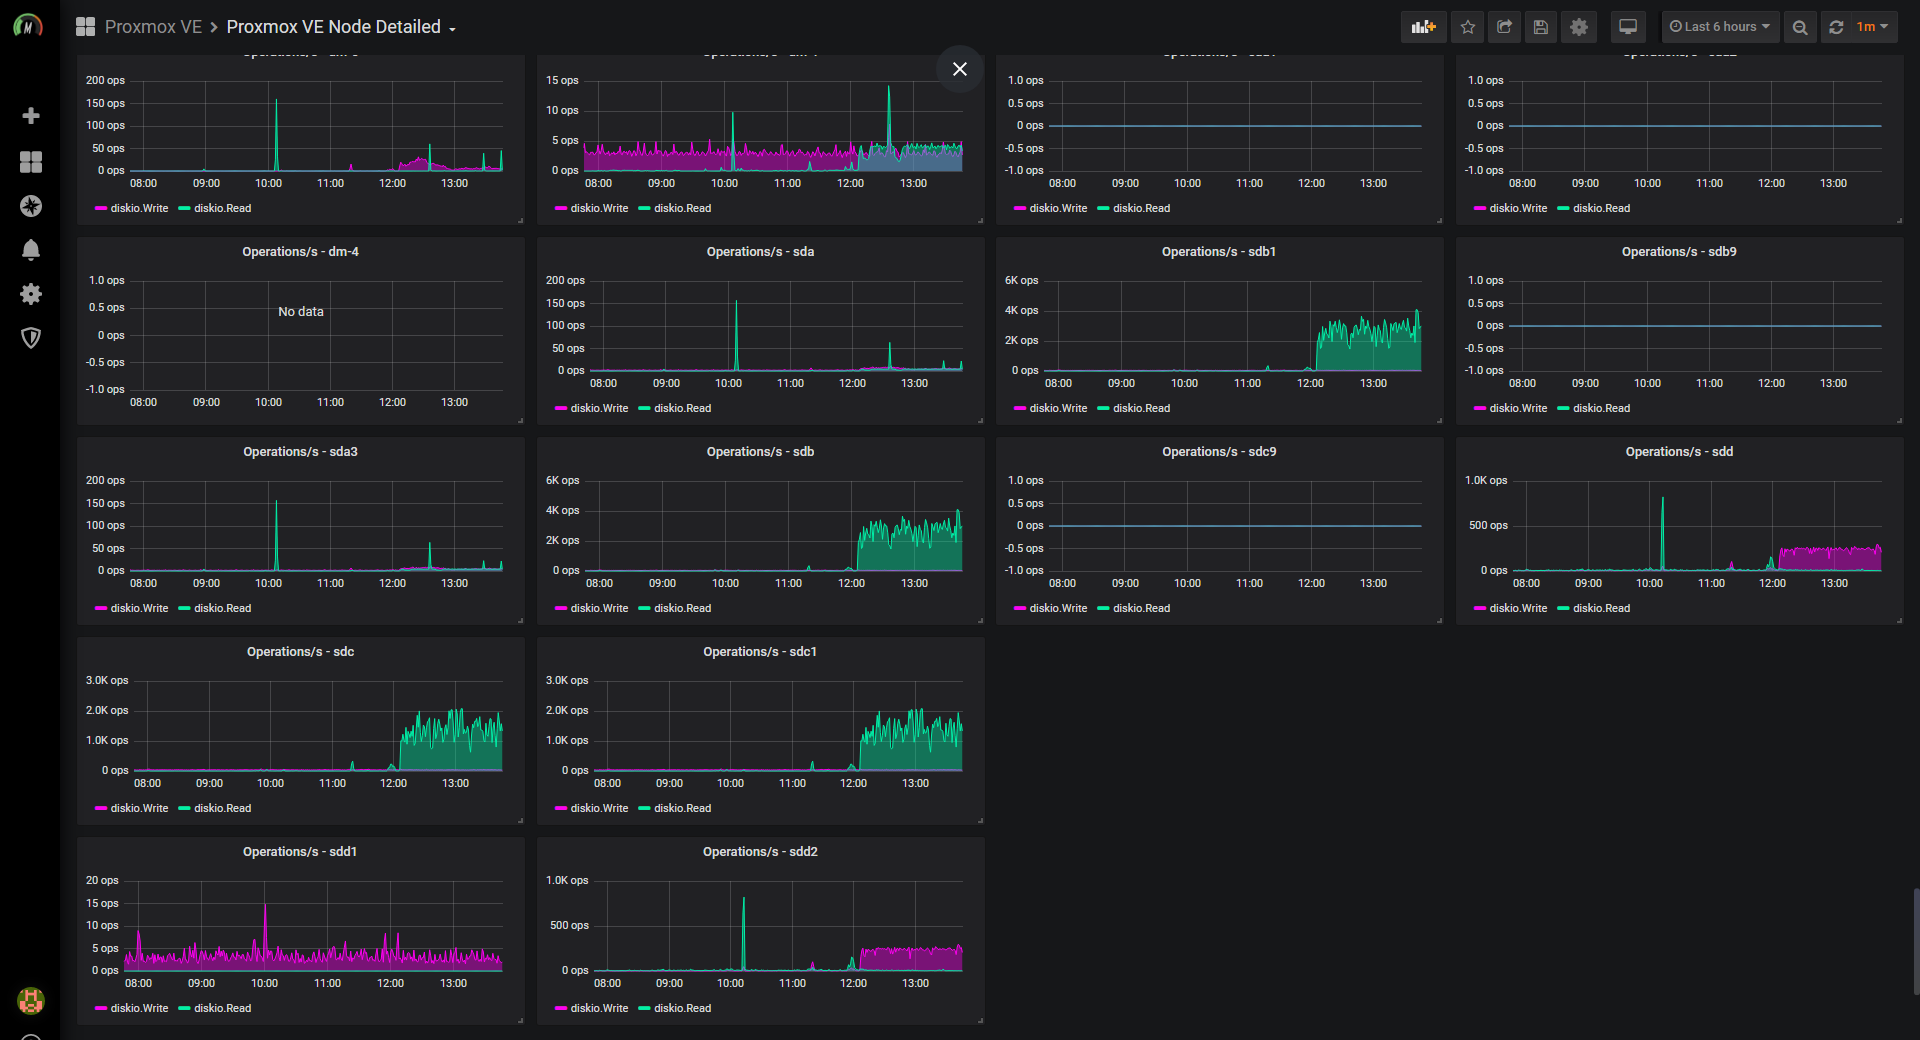
Task: Open Explore via the compass icon
Action: tap(31, 206)
